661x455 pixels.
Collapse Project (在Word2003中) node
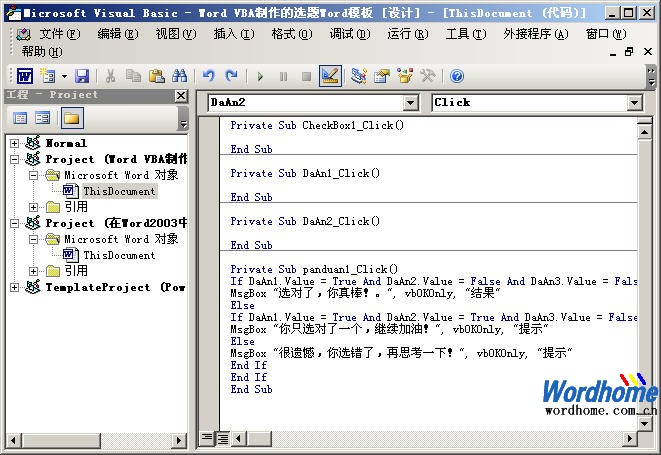pos(14,223)
